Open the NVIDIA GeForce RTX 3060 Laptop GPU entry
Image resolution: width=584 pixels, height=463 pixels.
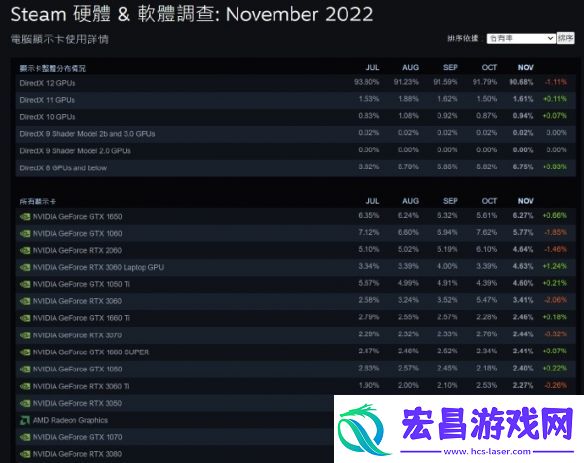pyautogui.click(x=98, y=267)
